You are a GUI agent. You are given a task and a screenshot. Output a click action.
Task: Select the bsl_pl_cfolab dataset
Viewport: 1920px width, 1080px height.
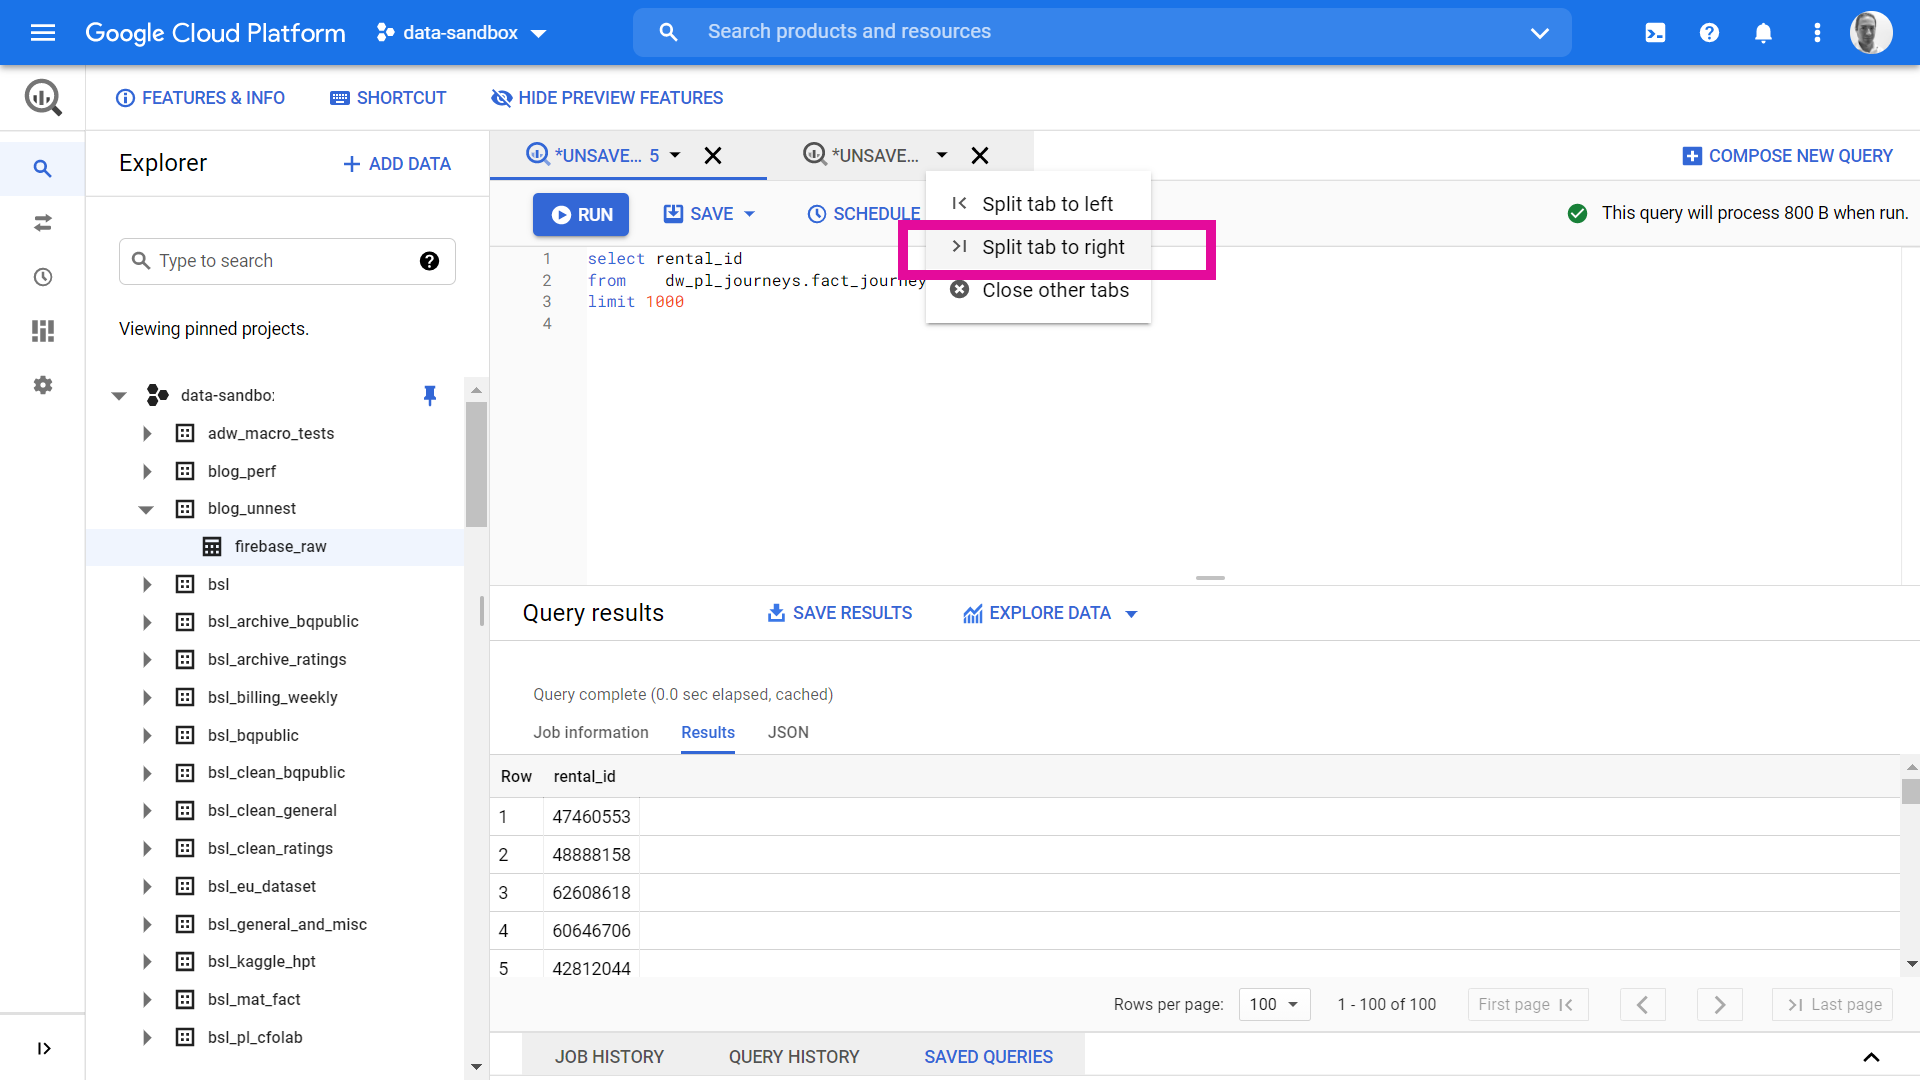click(255, 1037)
